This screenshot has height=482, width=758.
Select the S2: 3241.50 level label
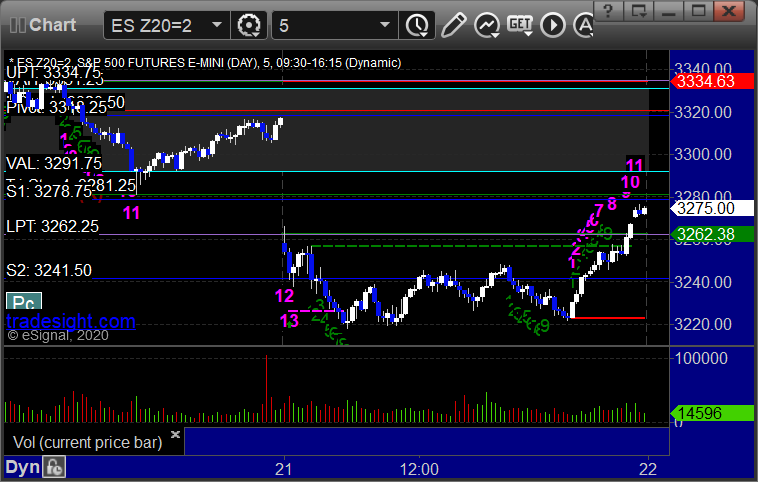[x=49, y=270]
